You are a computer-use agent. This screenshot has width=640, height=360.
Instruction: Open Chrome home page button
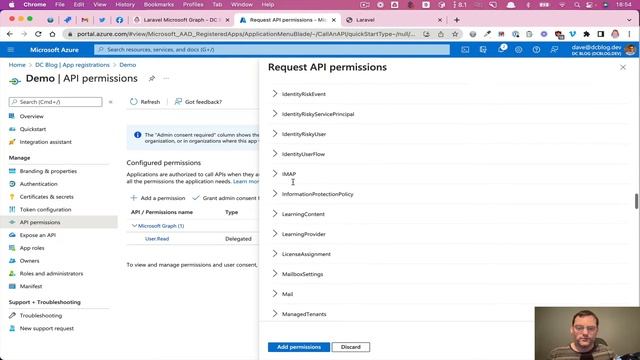(52, 34)
